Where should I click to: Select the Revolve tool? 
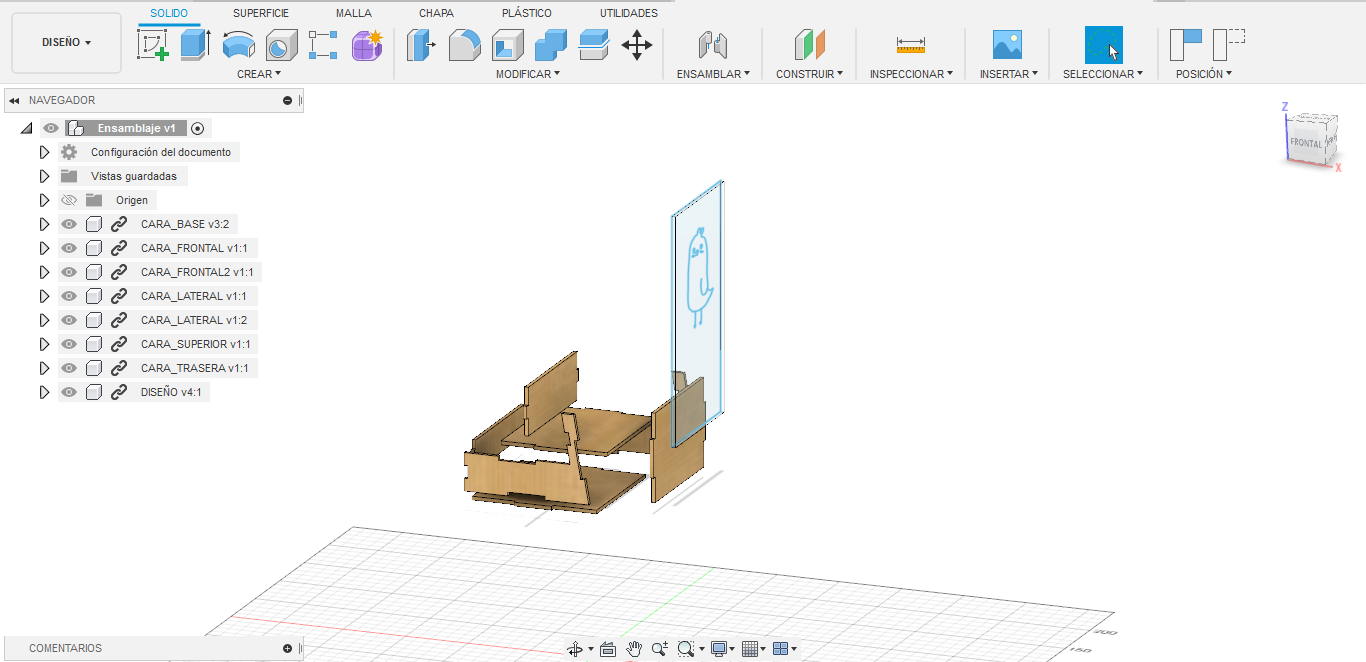238,45
